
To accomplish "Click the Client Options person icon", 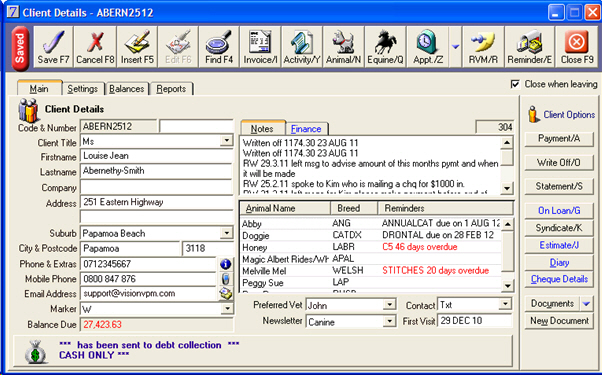I will (x=533, y=114).
